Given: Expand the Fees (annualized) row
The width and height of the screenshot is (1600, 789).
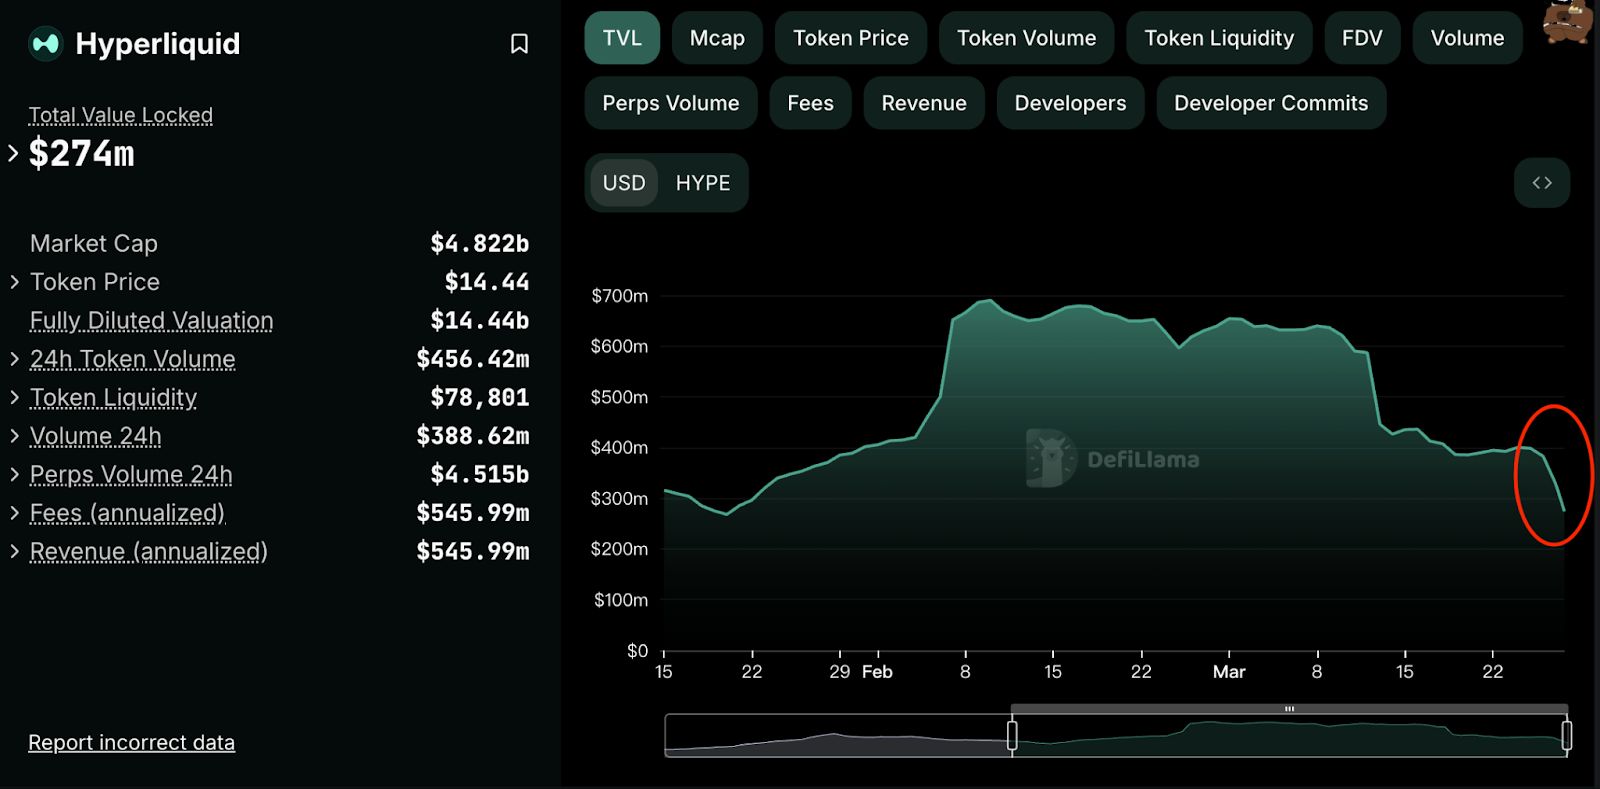Looking at the screenshot, I should pos(15,513).
